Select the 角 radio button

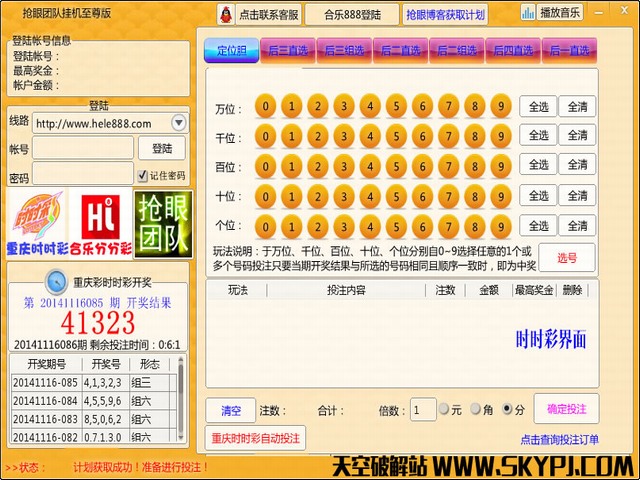click(475, 410)
